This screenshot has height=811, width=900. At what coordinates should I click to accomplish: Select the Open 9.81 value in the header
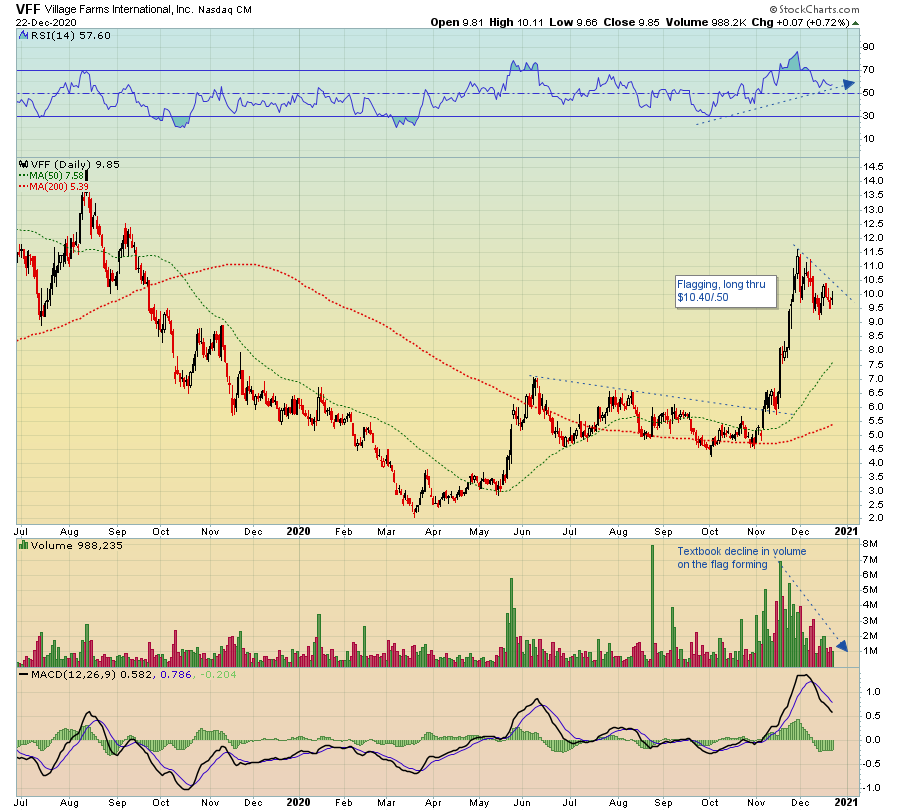(x=457, y=22)
